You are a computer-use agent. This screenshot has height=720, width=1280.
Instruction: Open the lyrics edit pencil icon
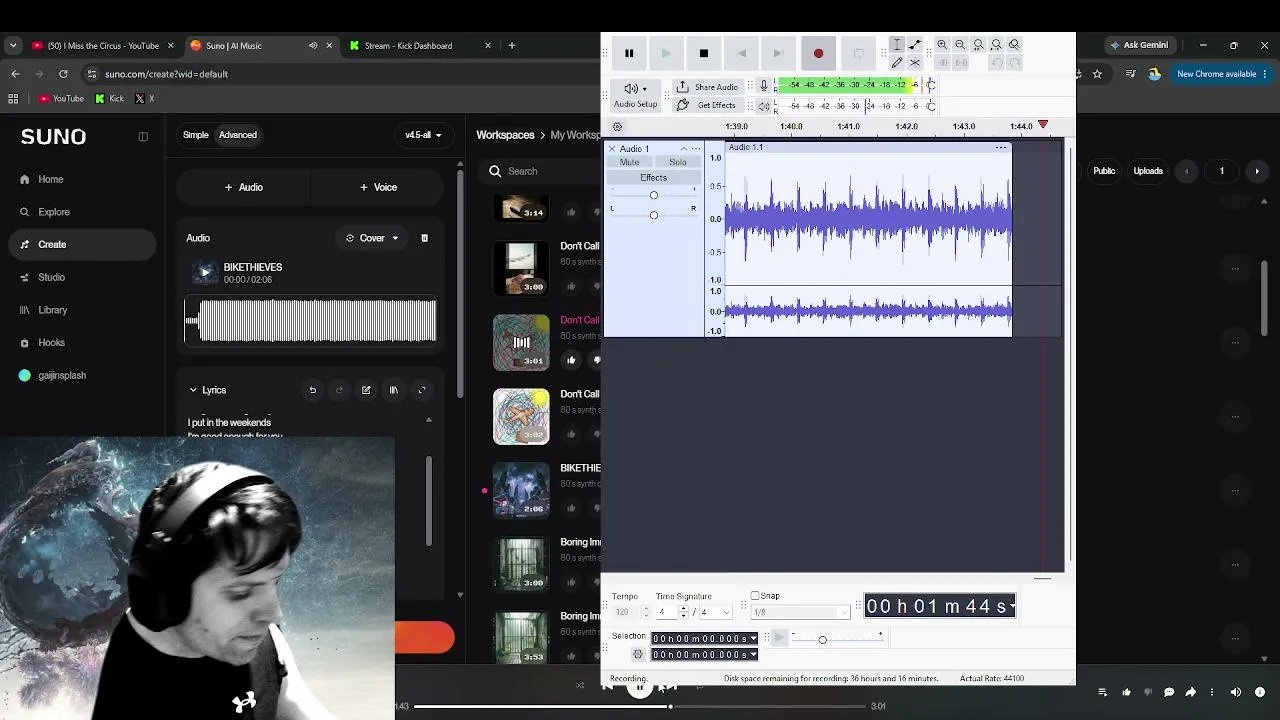pos(366,390)
